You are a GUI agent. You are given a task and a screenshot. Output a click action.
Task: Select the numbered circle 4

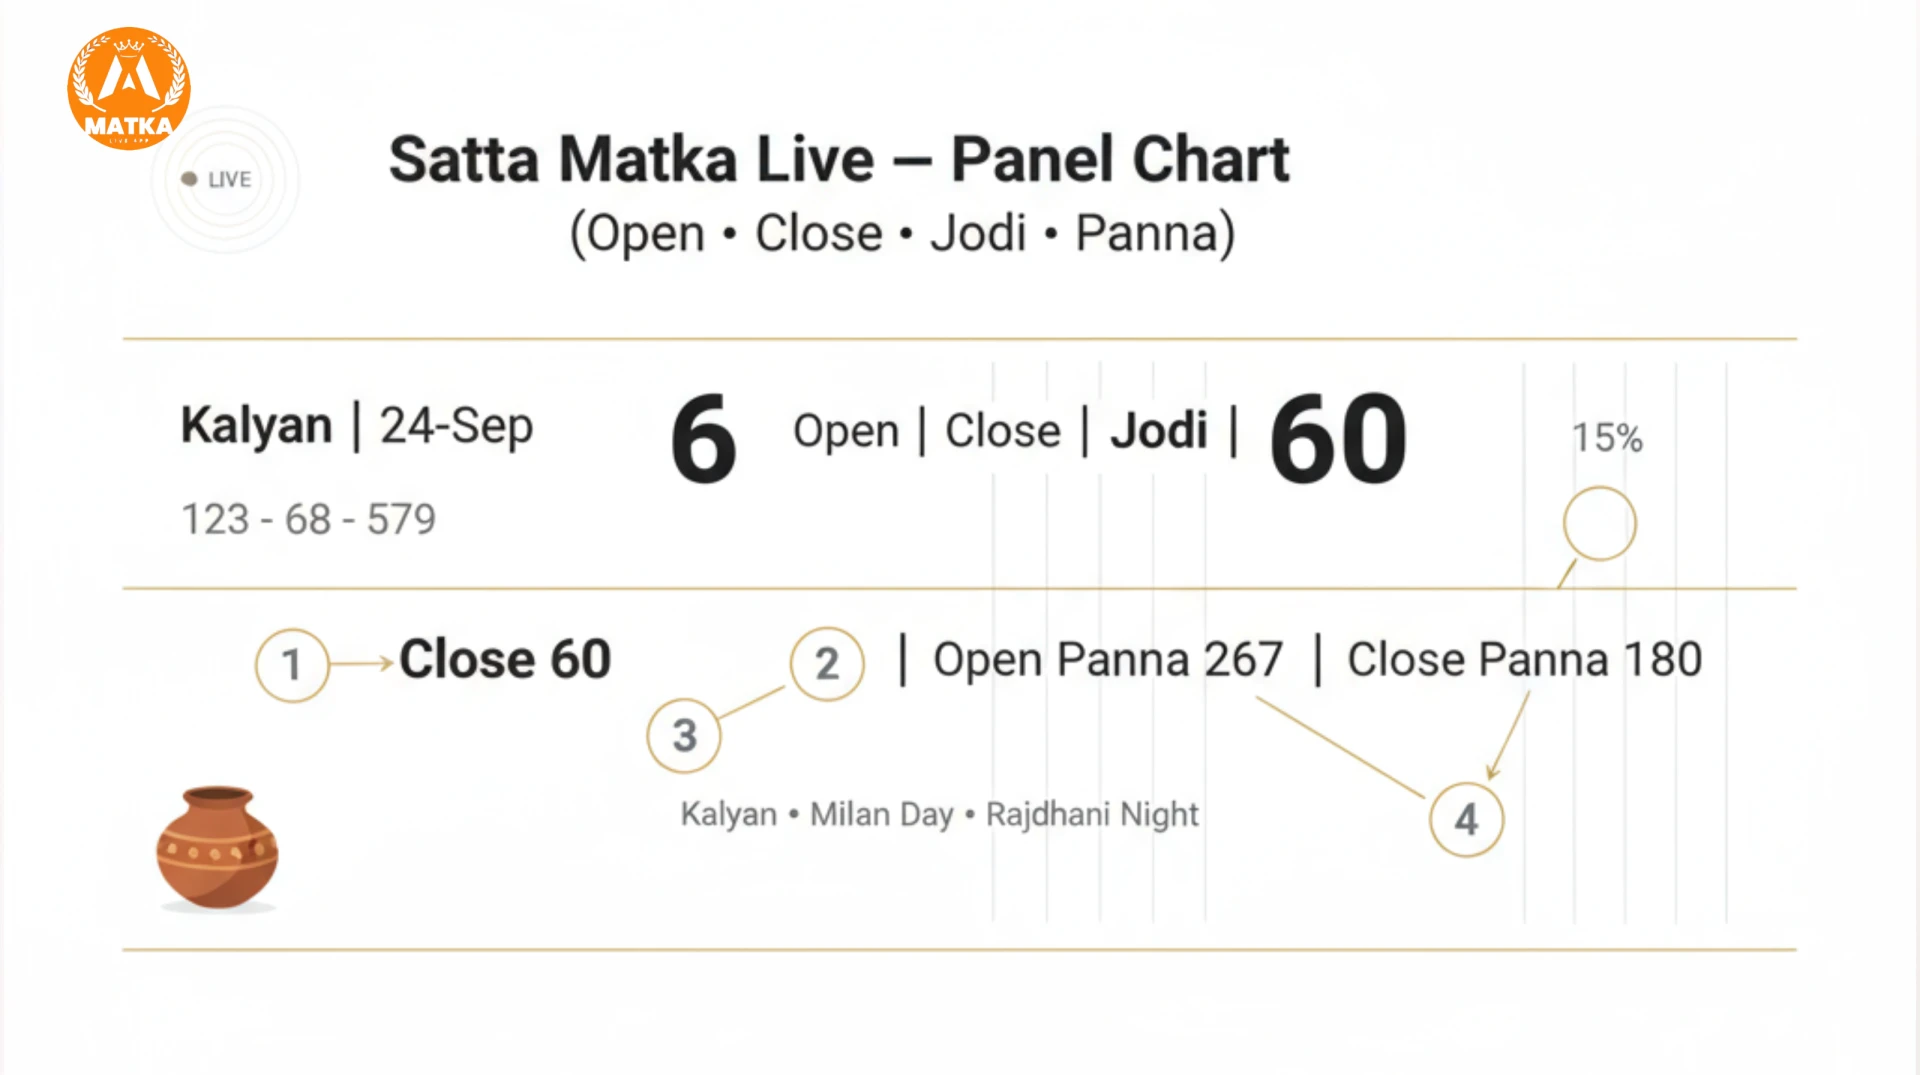click(1466, 820)
